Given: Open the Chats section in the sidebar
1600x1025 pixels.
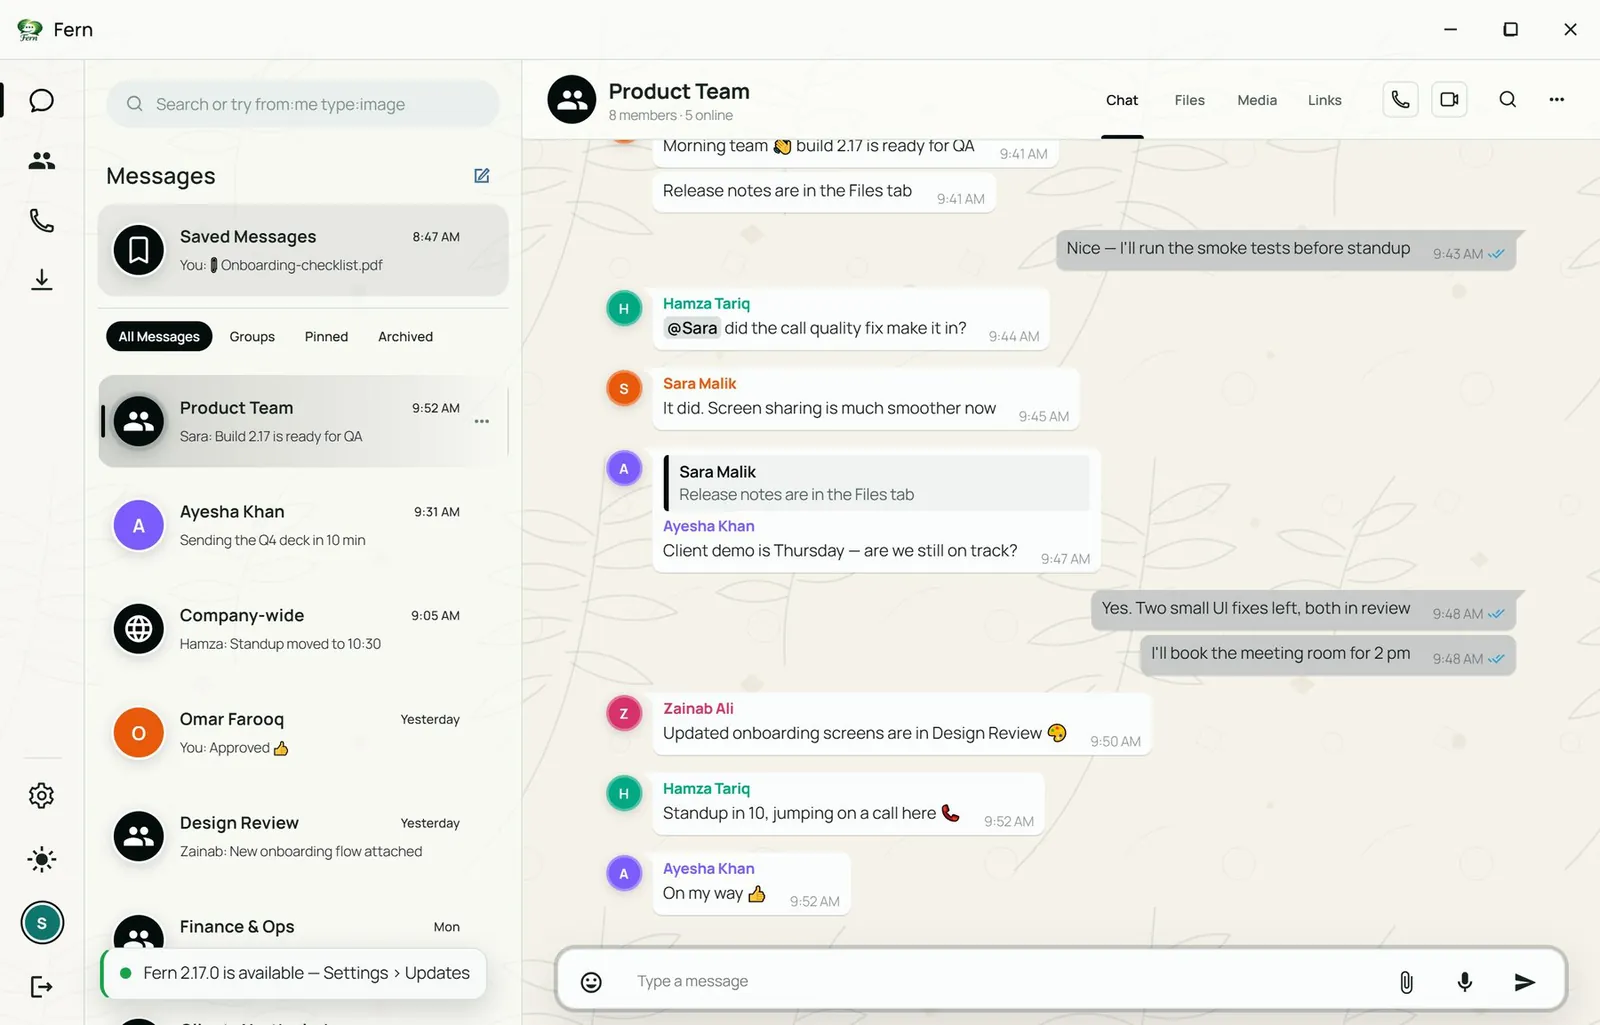Looking at the screenshot, I should (41, 101).
